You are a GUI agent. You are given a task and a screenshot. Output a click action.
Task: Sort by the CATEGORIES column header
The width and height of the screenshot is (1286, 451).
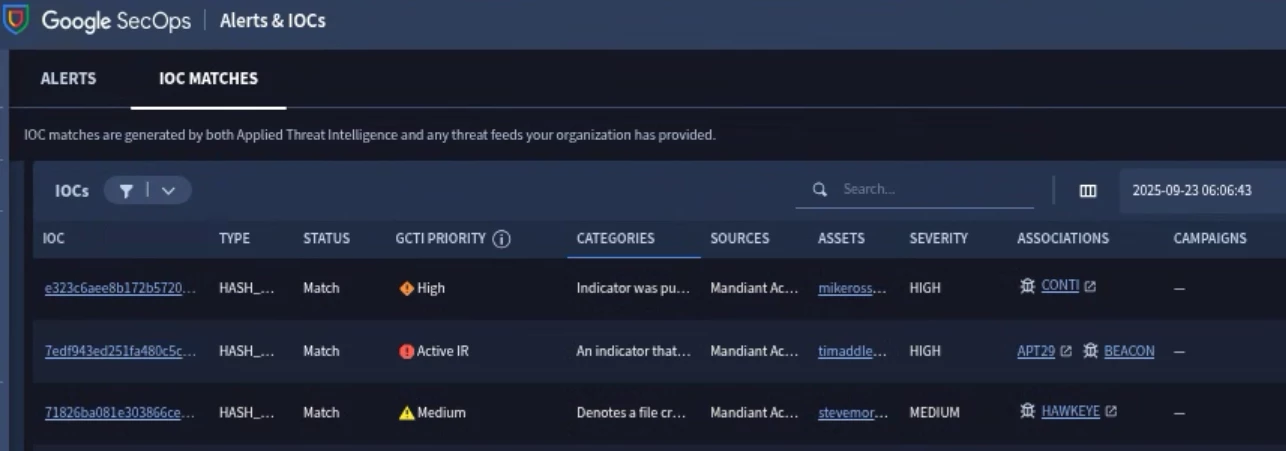click(615, 238)
